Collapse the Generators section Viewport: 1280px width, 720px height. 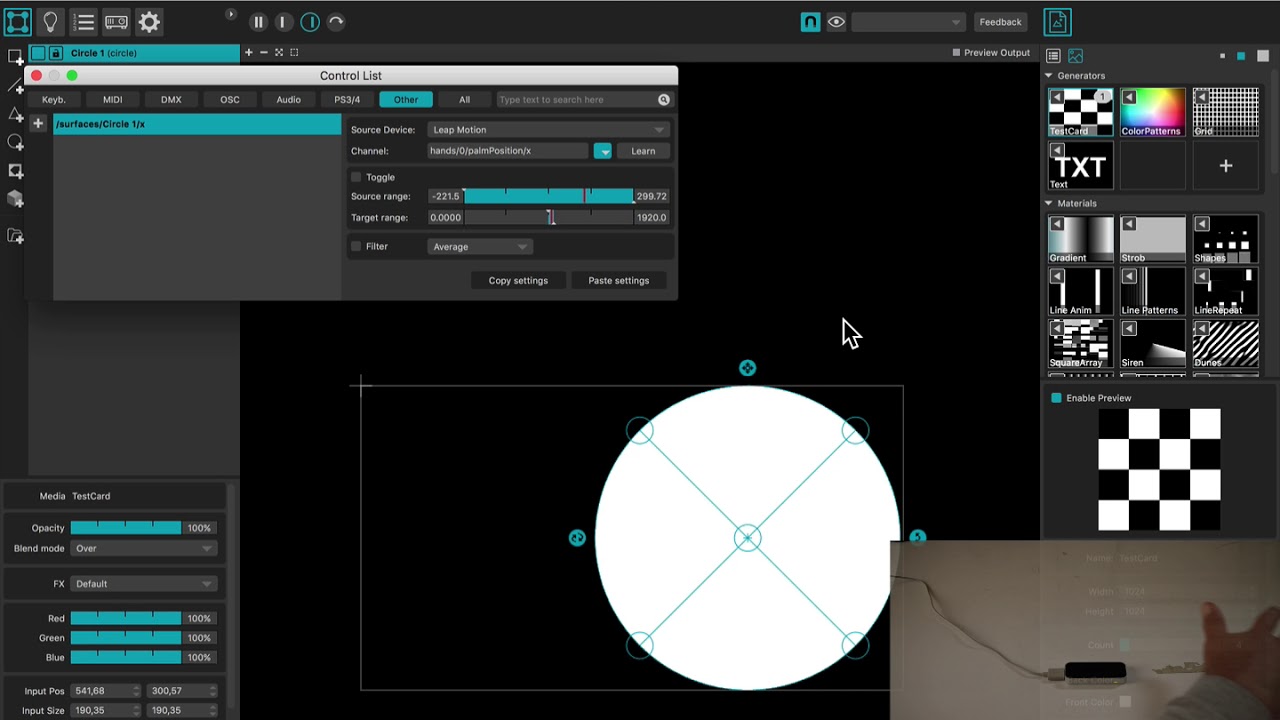coord(1049,76)
